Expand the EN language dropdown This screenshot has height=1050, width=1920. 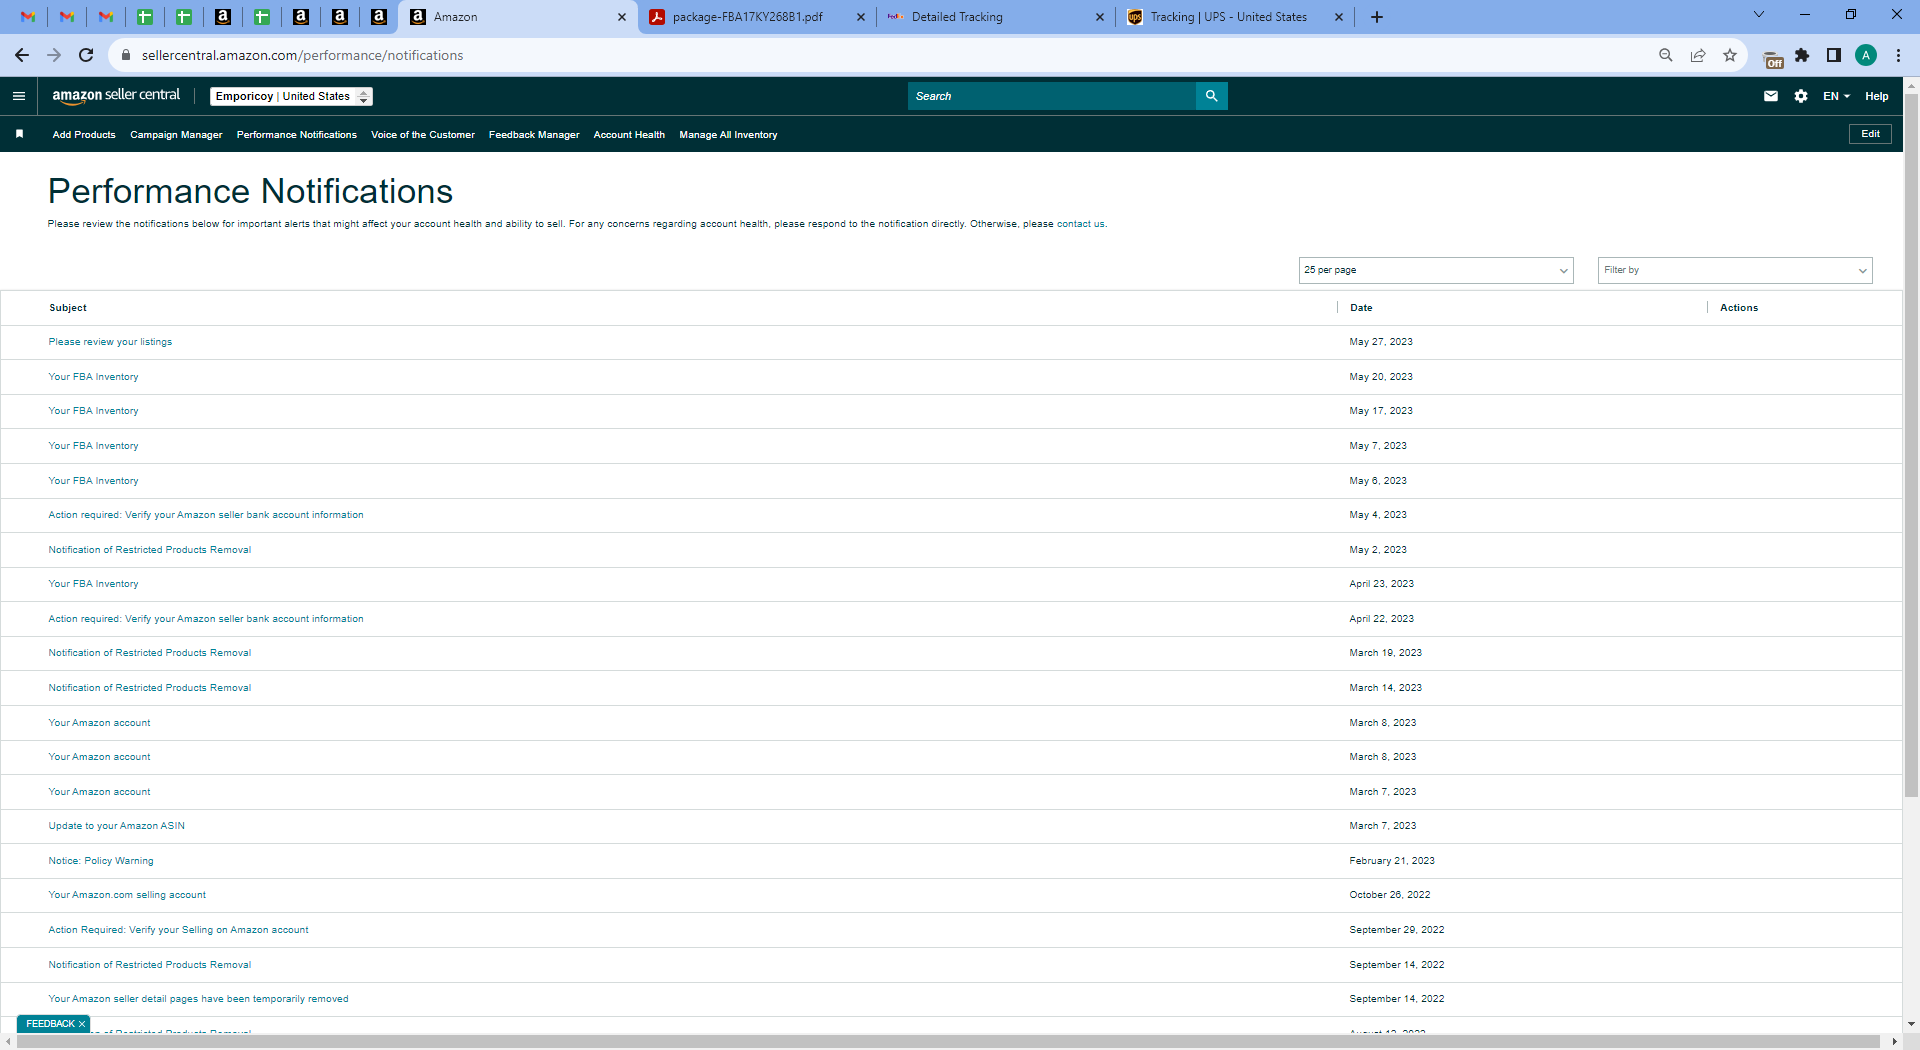point(1836,96)
